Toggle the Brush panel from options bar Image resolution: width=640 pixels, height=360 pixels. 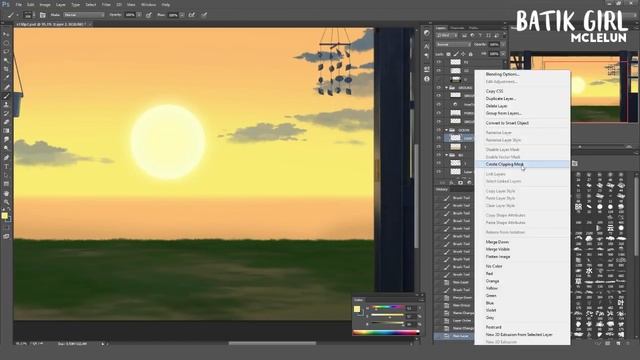pyautogui.click(x=42, y=15)
